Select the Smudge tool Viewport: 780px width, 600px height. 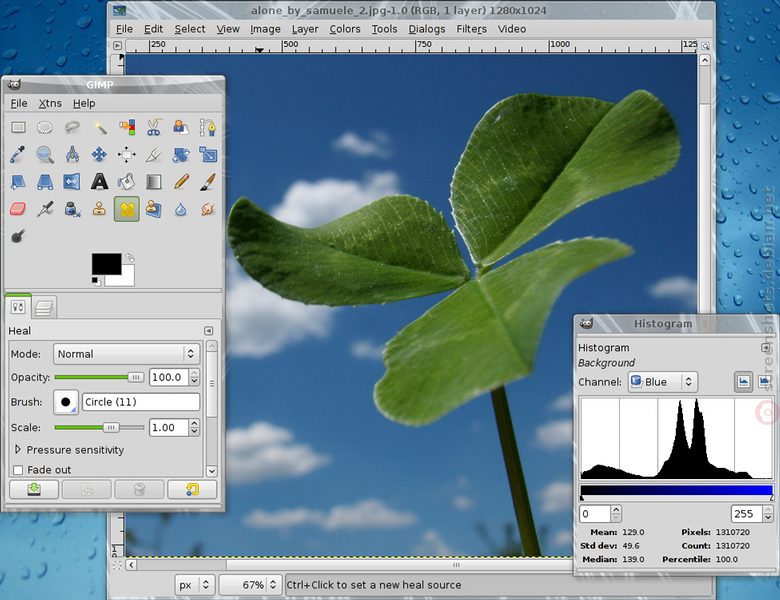[207, 209]
